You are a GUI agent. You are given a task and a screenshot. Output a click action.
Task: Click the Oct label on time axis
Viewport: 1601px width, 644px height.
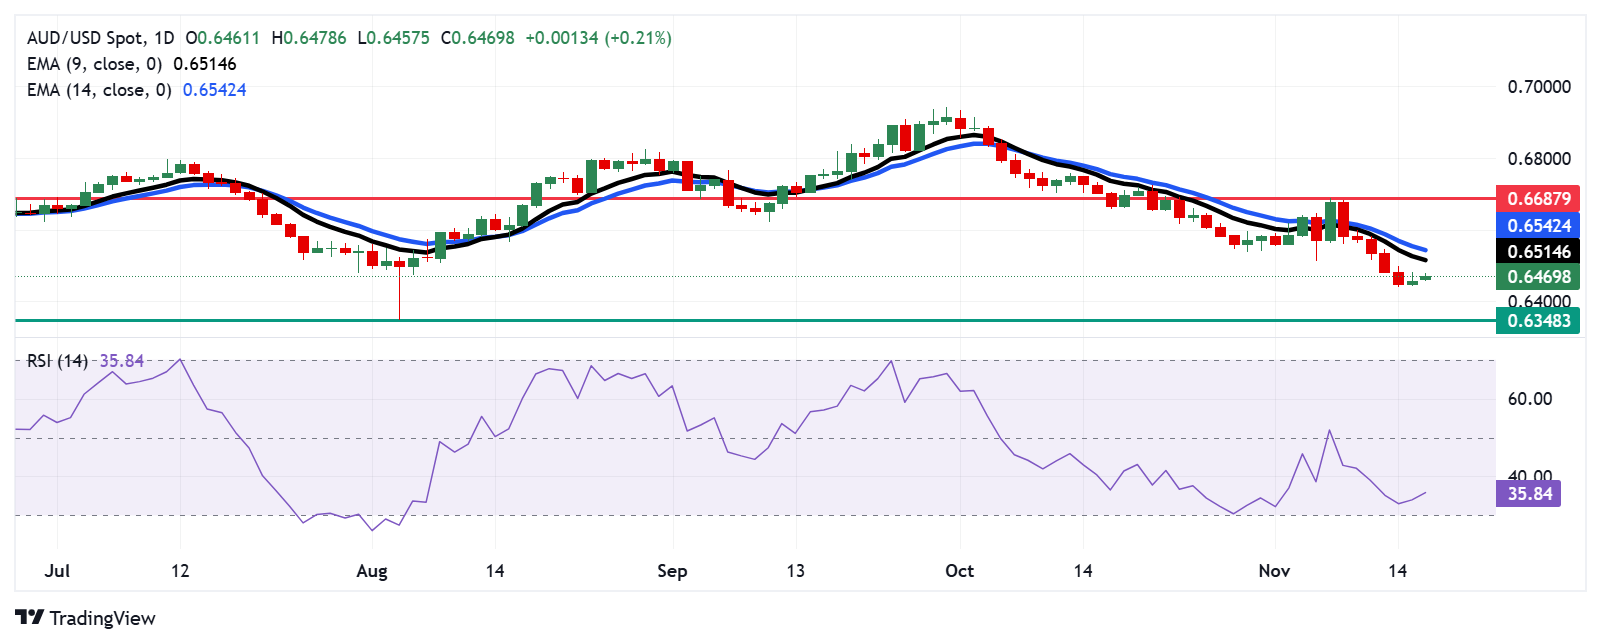pos(959,571)
